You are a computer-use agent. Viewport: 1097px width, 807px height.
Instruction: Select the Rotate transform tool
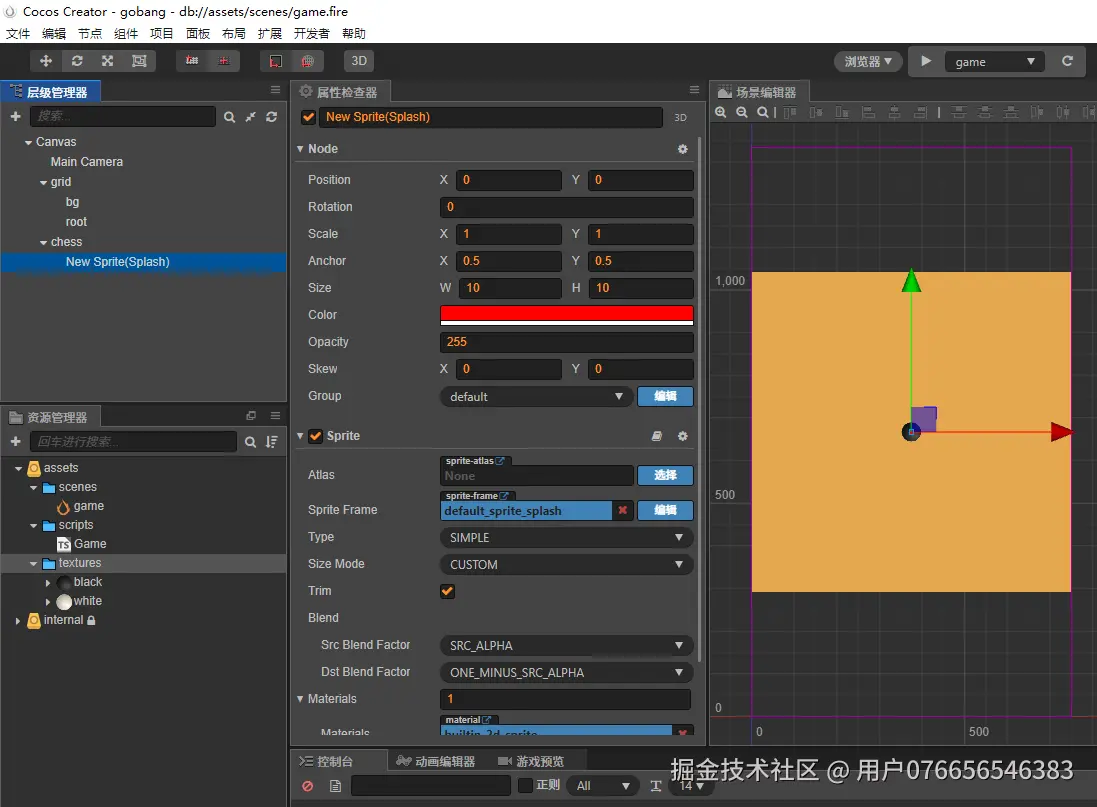coord(77,61)
